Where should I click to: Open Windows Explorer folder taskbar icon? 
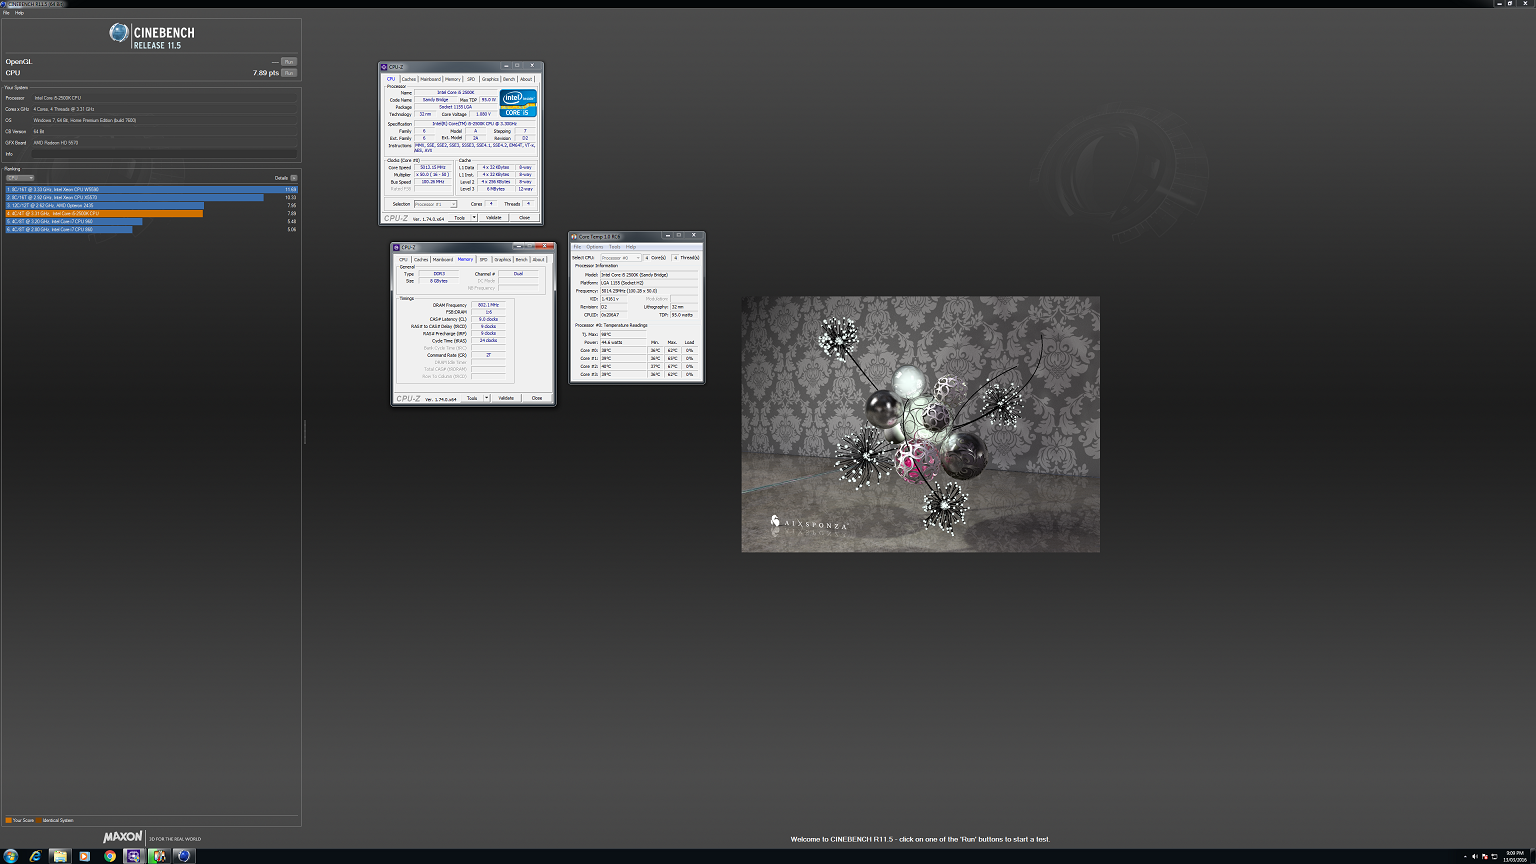pos(60,856)
